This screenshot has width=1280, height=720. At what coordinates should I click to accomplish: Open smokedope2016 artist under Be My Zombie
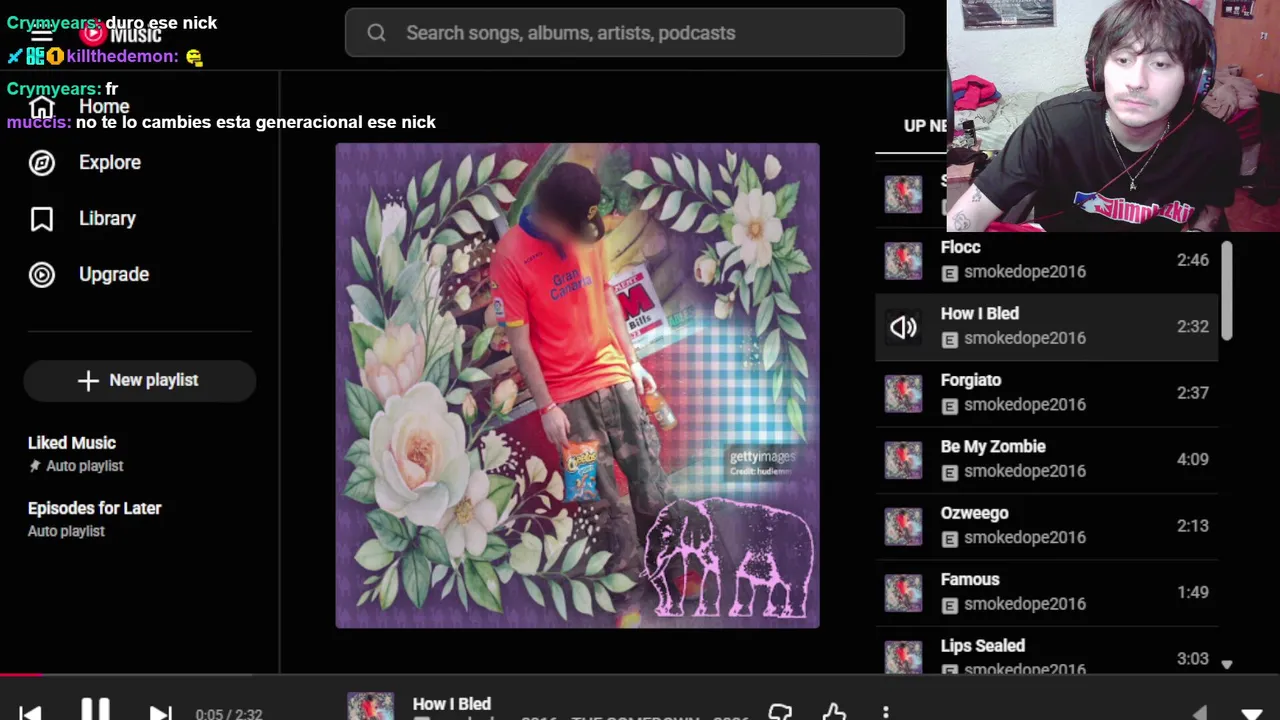pyautogui.click(x=1025, y=471)
